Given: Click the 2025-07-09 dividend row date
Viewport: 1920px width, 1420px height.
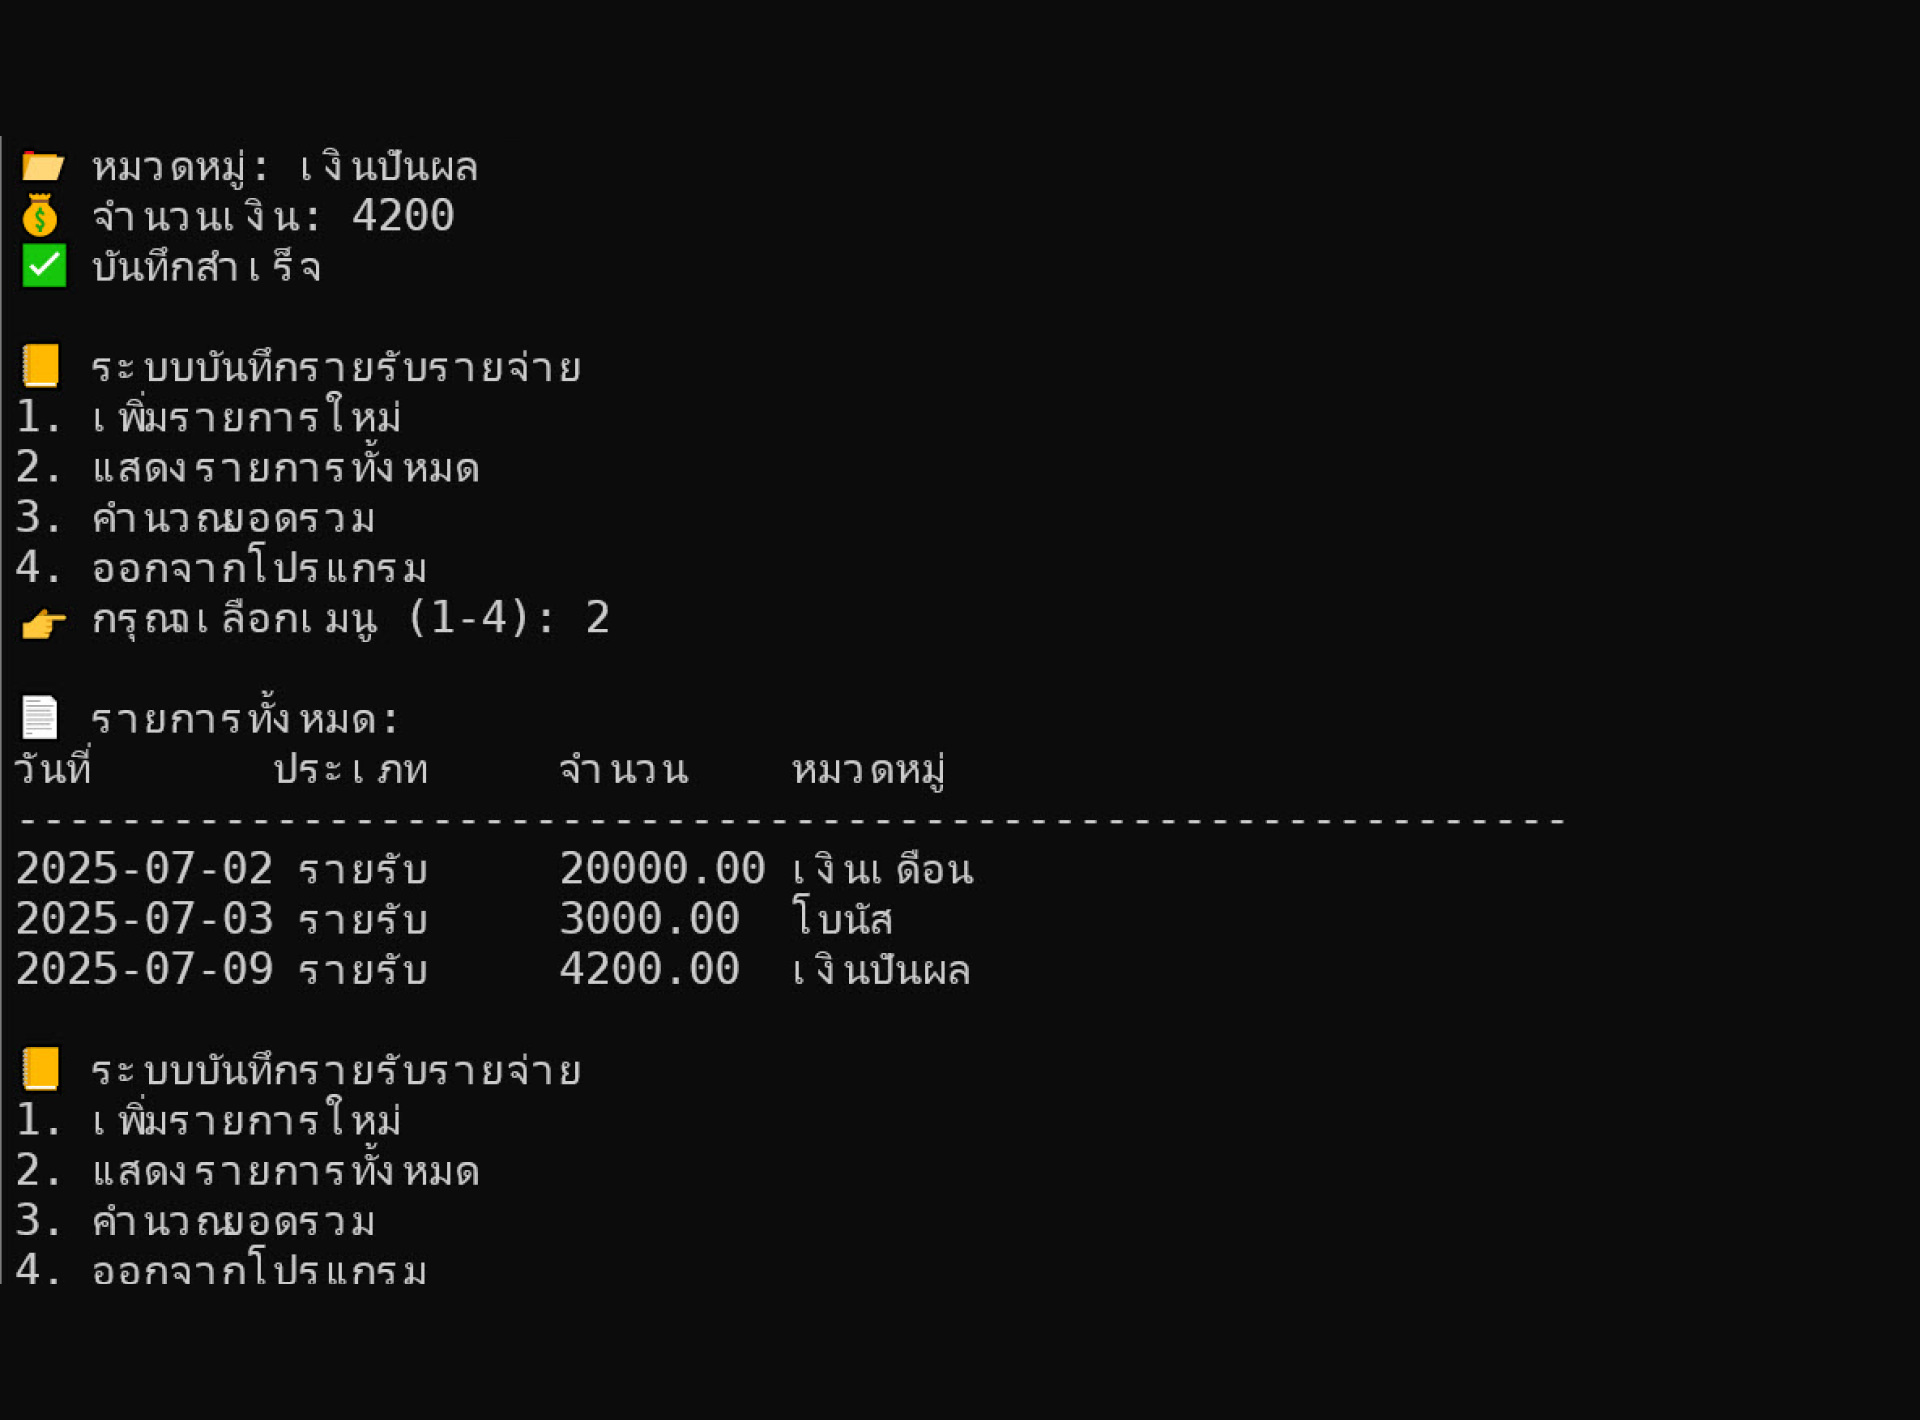Looking at the screenshot, I should point(144,969).
